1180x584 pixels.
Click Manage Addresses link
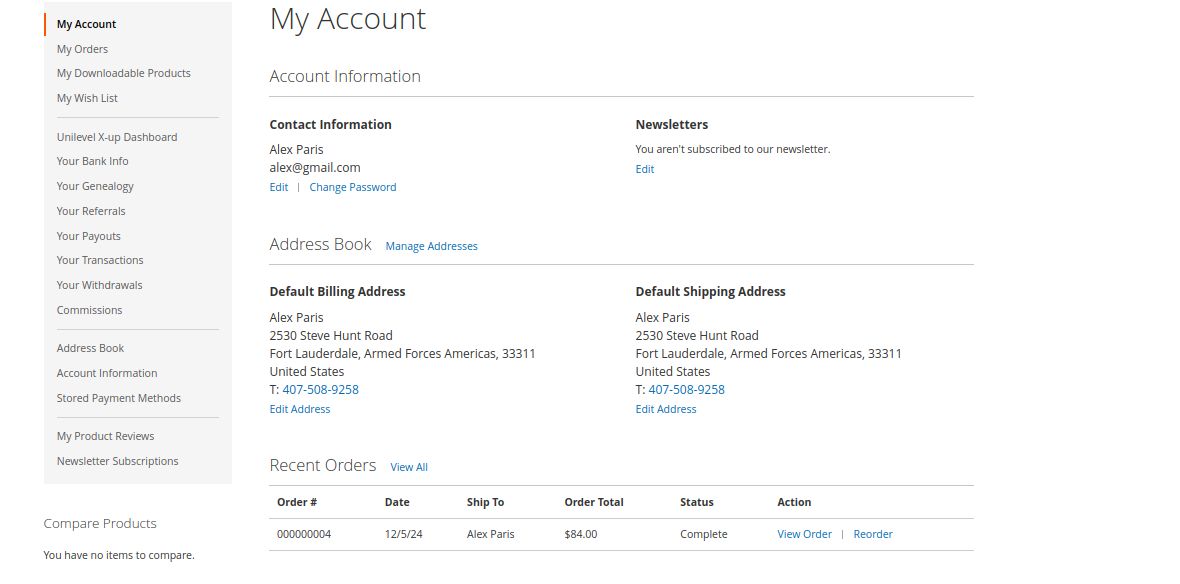point(431,246)
